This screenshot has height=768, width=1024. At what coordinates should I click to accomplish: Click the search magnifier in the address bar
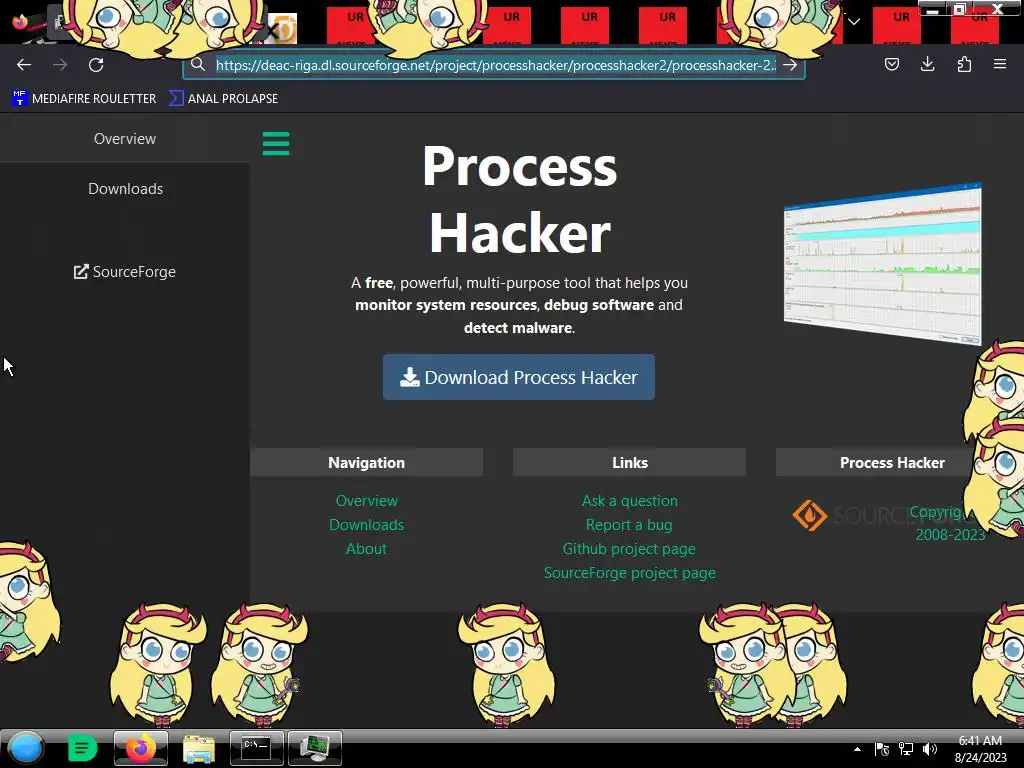(x=198, y=64)
